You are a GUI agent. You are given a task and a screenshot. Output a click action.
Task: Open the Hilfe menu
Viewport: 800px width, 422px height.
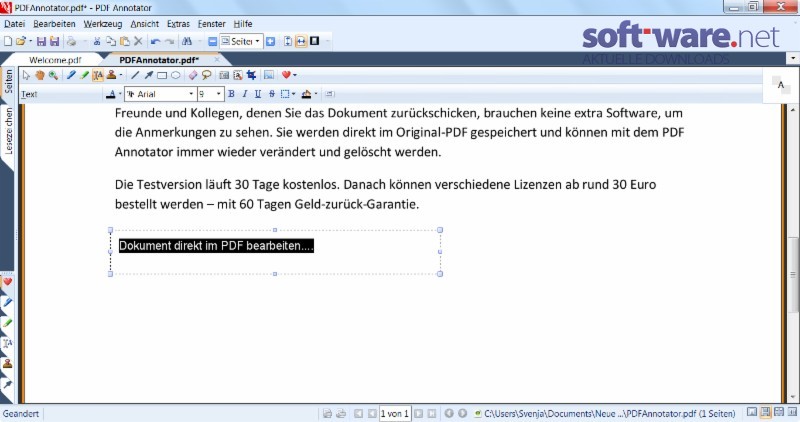point(243,24)
